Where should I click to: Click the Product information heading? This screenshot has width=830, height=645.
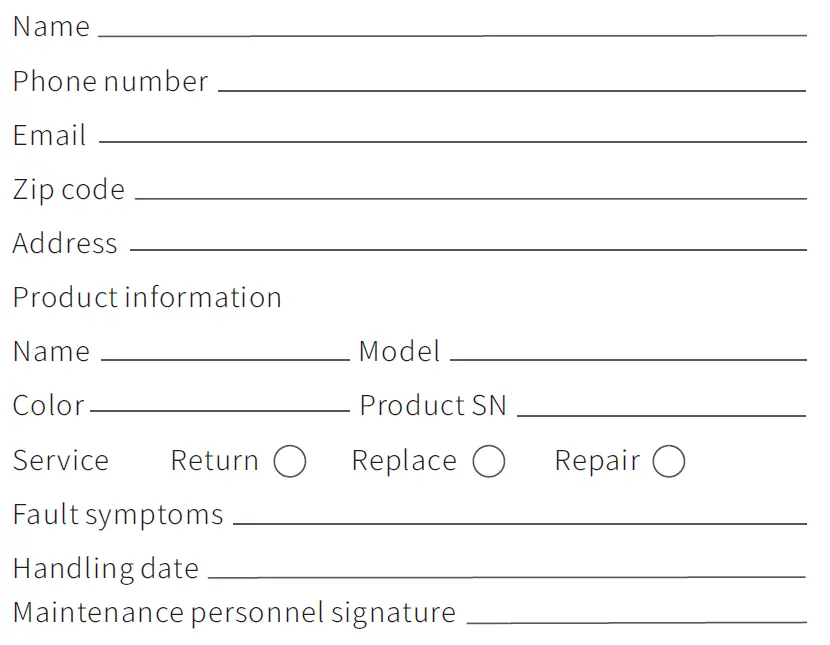click(x=147, y=297)
